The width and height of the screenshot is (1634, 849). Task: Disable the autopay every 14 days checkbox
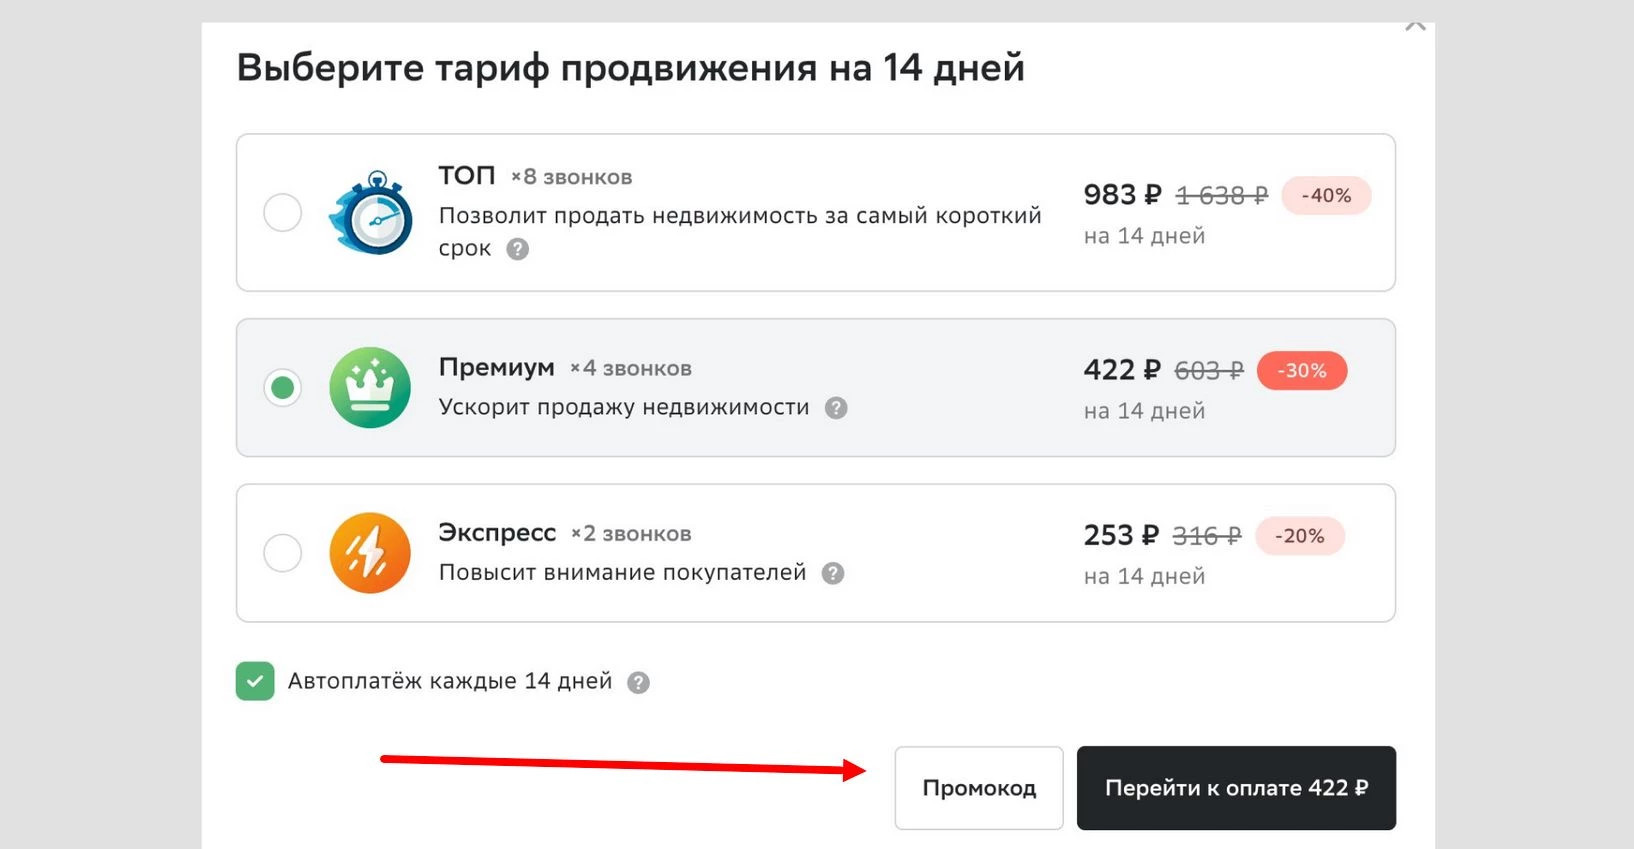(x=255, y=681)
